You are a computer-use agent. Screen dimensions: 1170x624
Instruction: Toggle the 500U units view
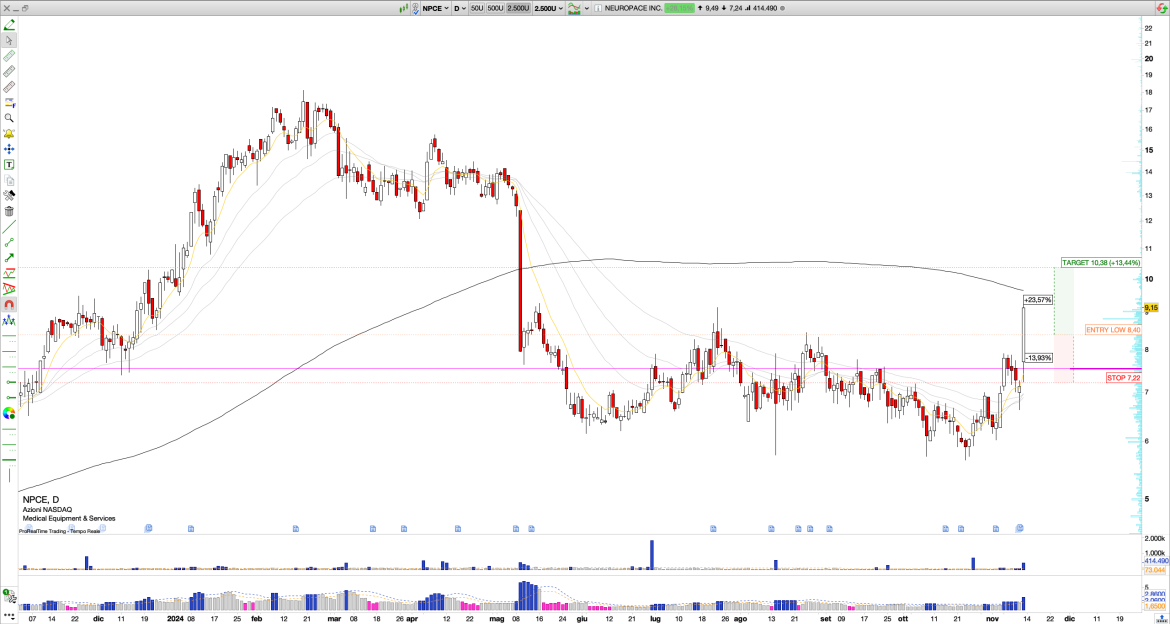495,8
